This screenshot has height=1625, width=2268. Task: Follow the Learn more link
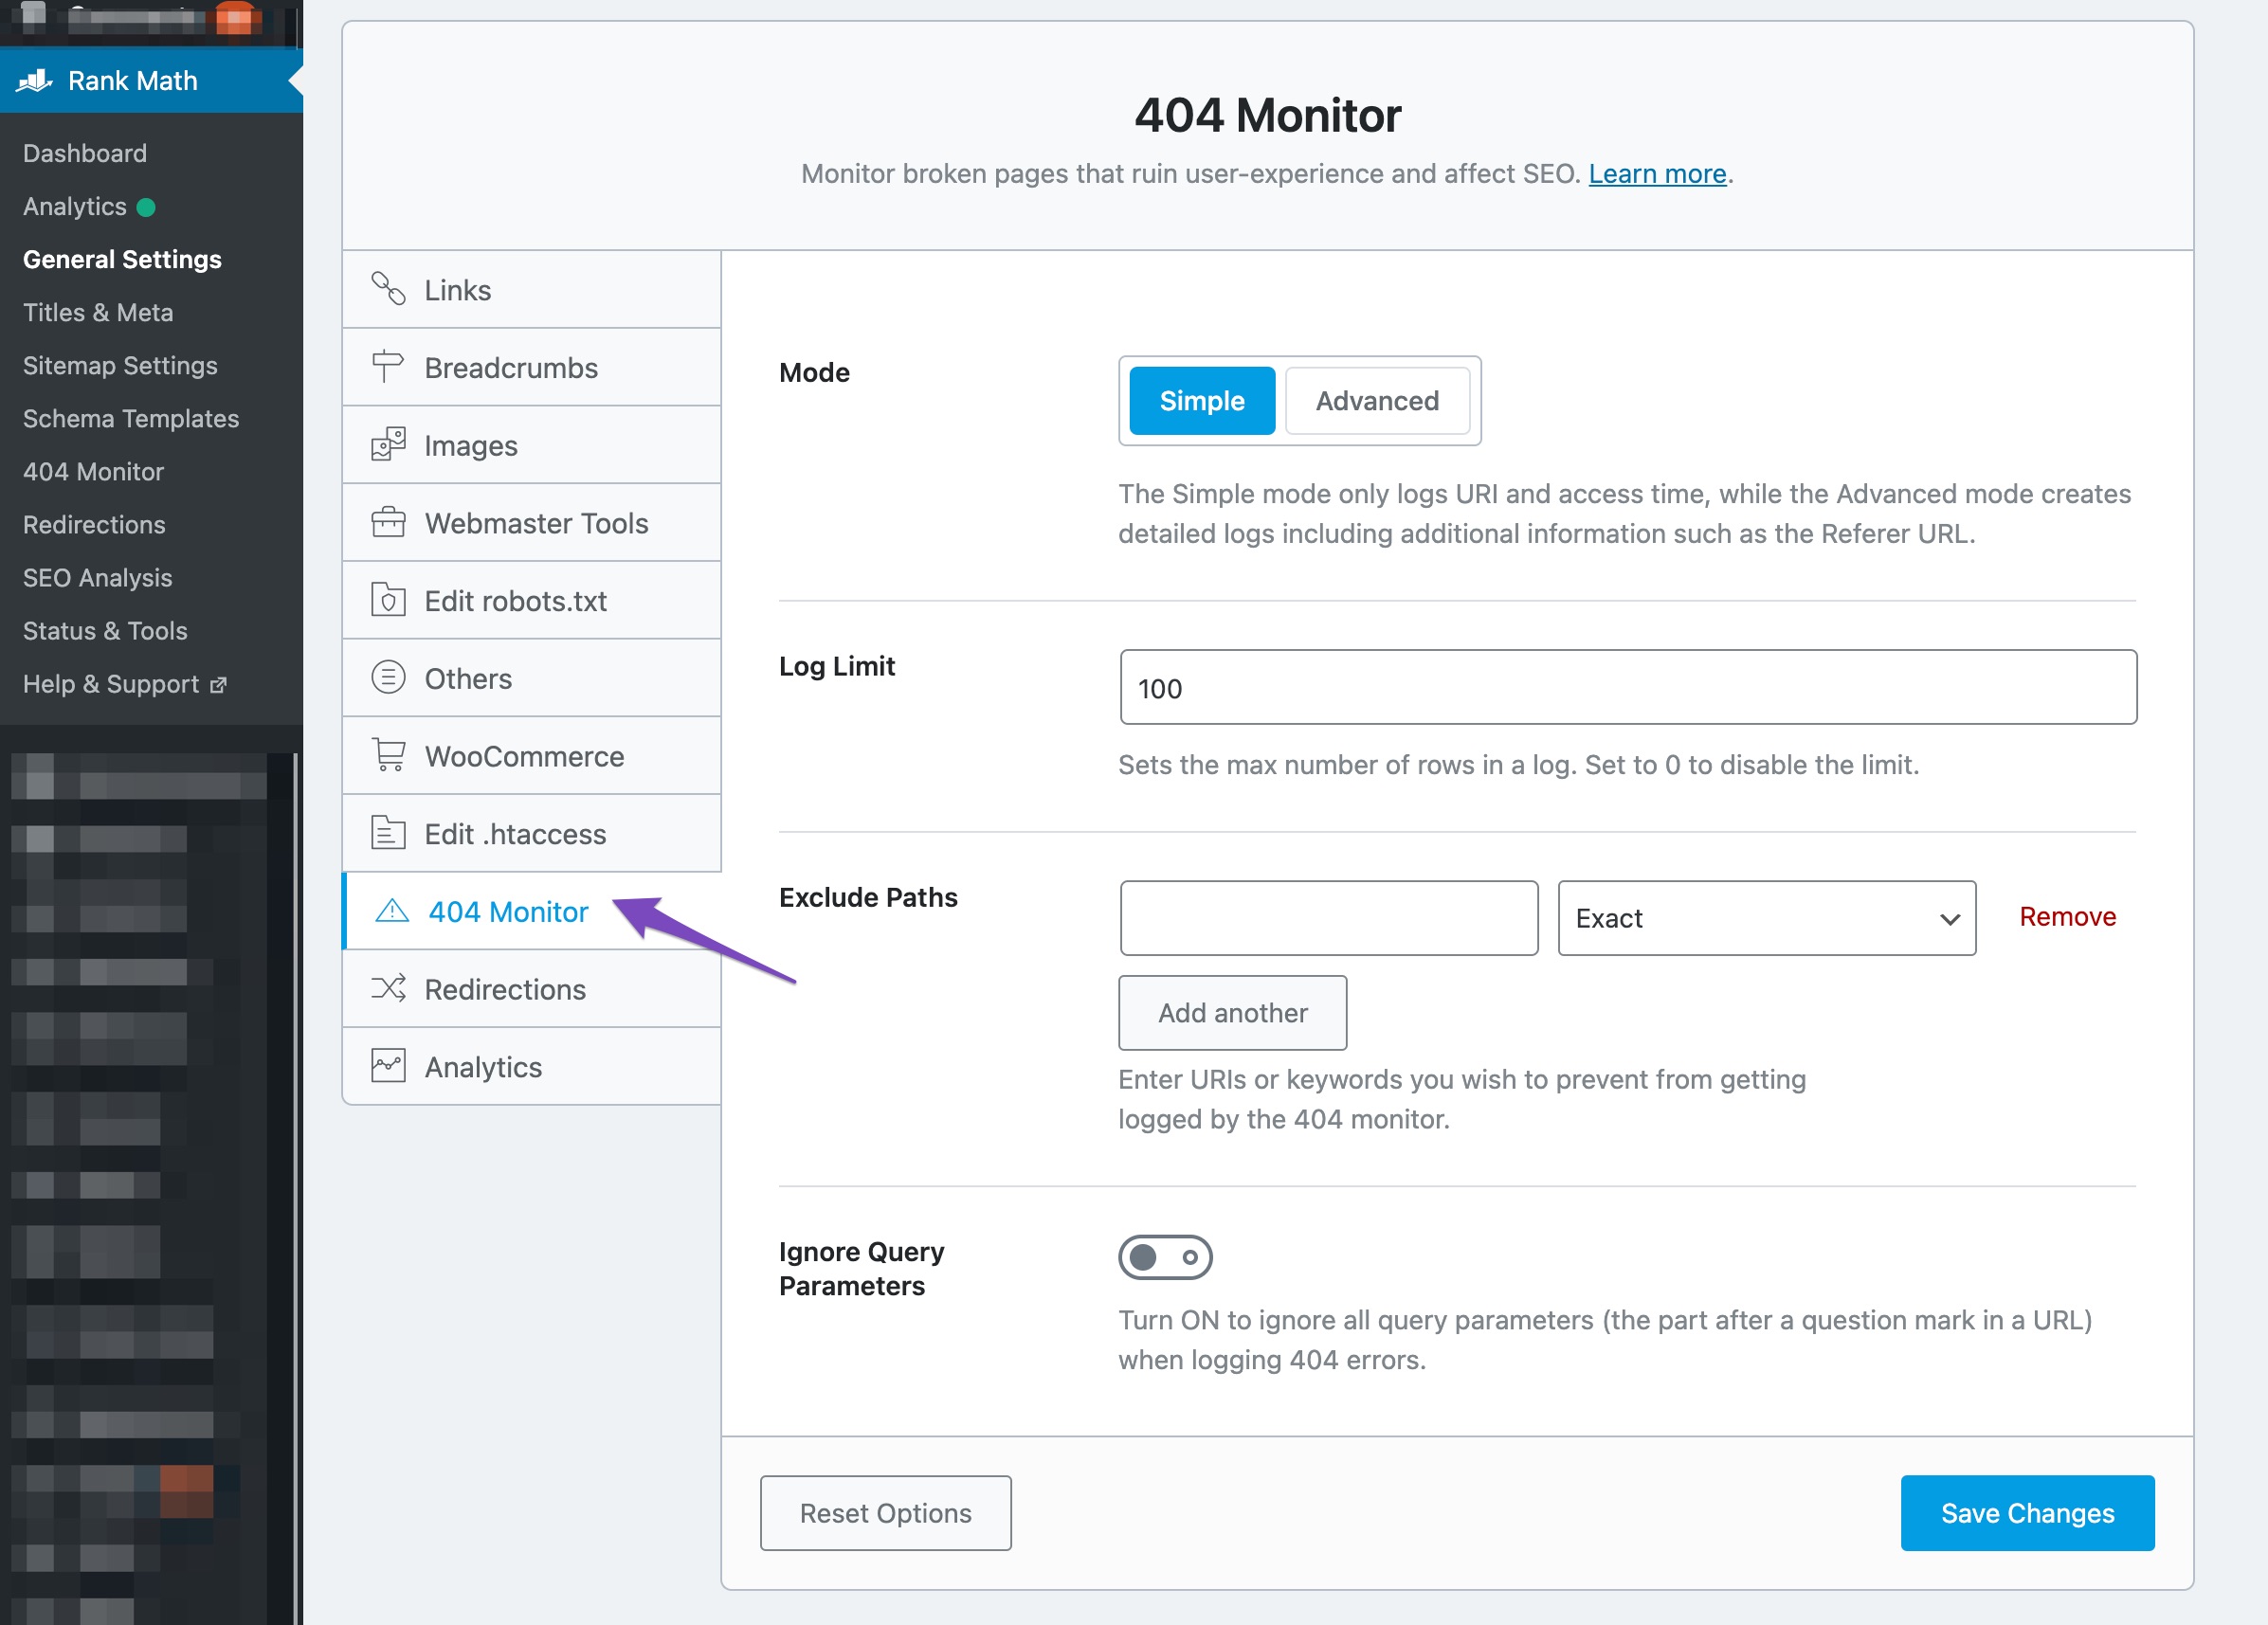pyautogui.click(x=1656, y=174)
